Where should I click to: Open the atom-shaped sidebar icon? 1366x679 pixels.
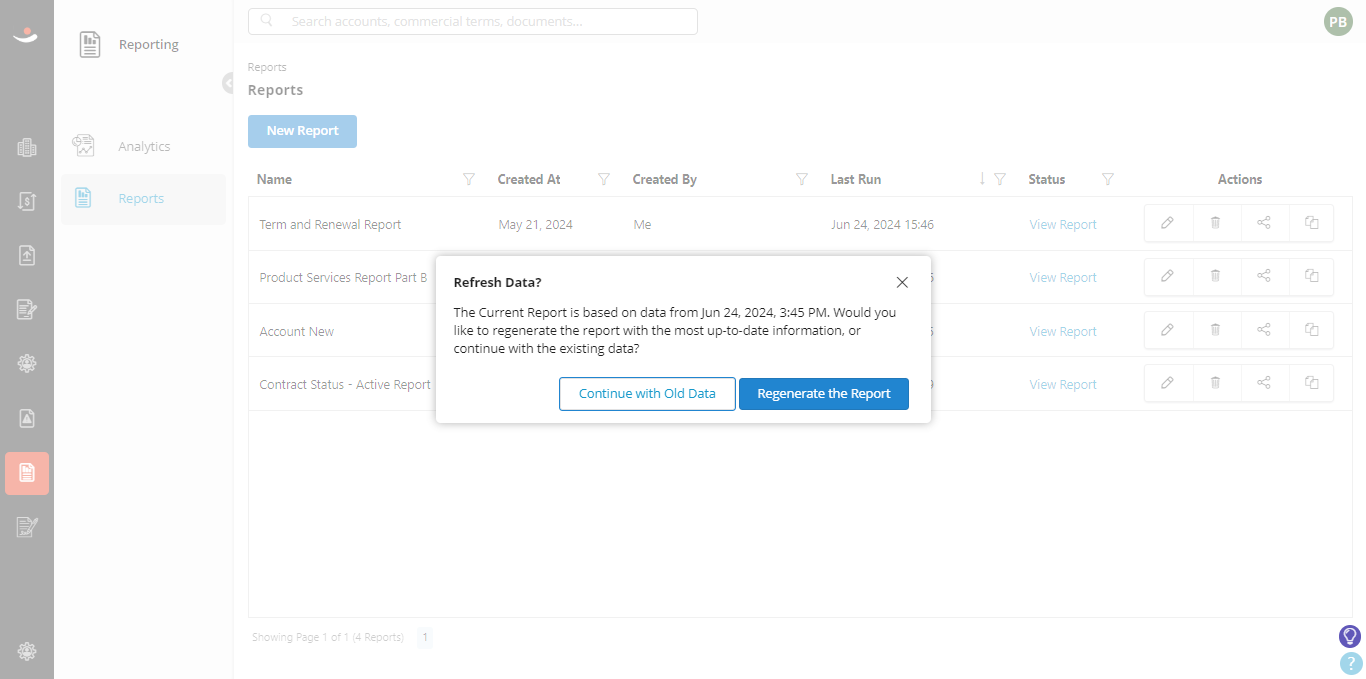[27, 363]
